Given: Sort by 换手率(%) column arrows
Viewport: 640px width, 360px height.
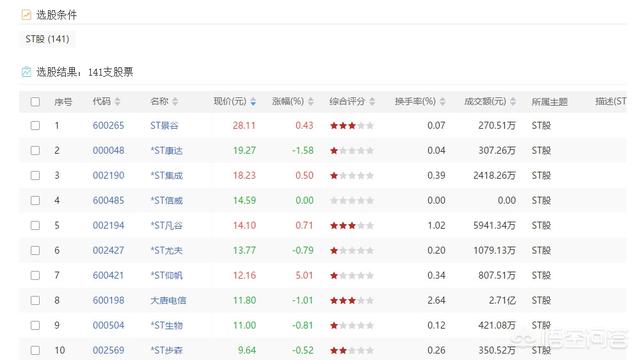Looking at the screenshot, I should [442, 101].
